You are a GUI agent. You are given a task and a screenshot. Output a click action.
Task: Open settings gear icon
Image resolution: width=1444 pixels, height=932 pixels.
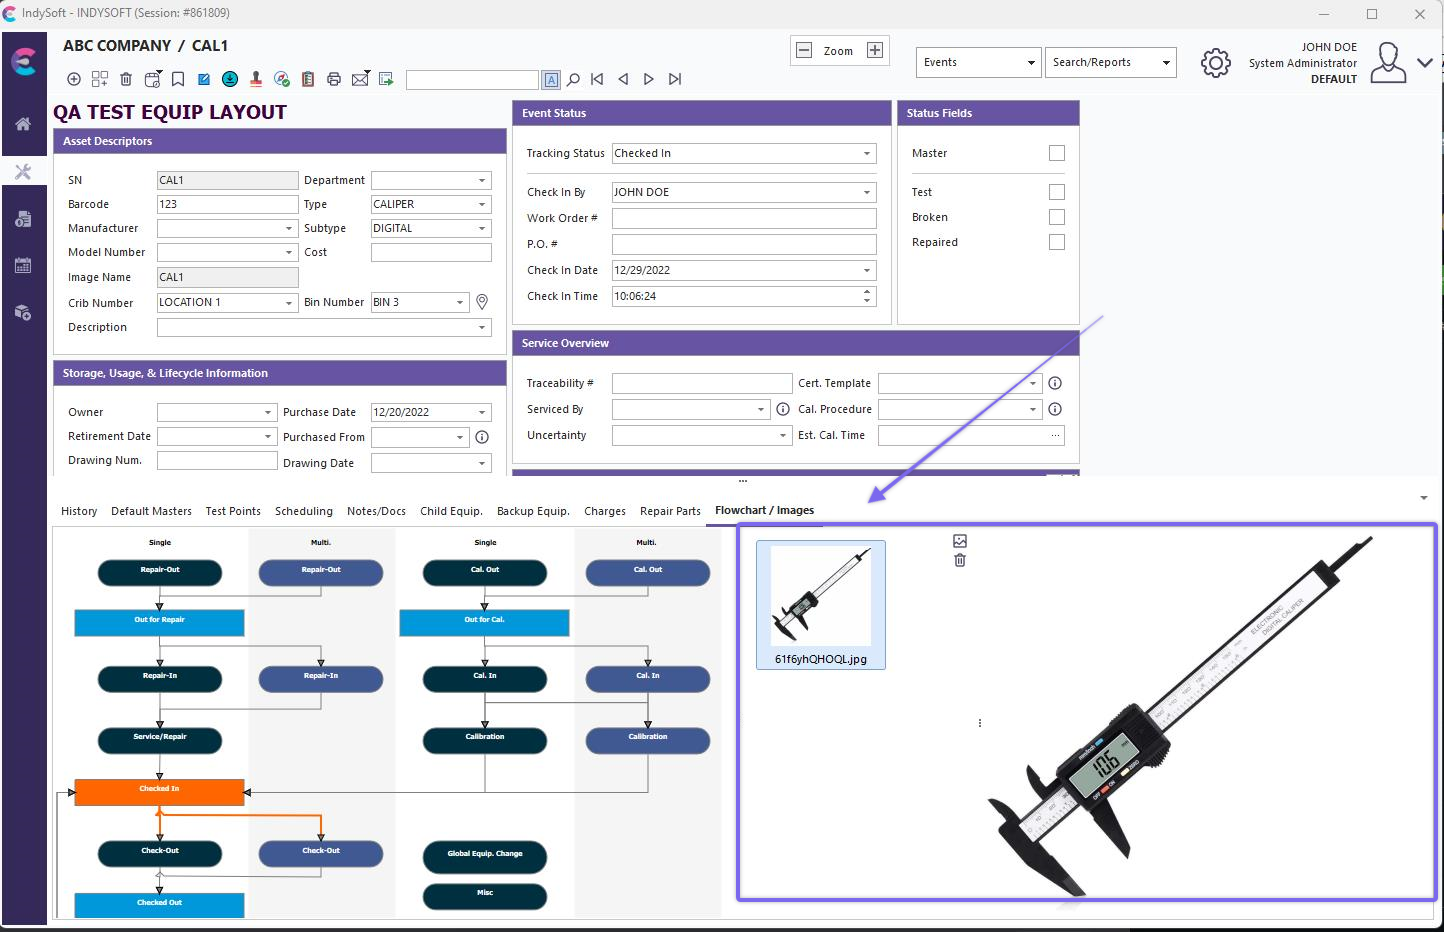(1215, 63)
